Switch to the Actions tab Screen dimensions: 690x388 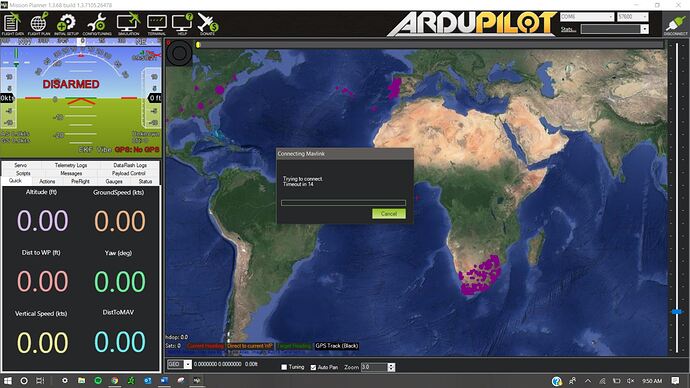click(47, 181)
